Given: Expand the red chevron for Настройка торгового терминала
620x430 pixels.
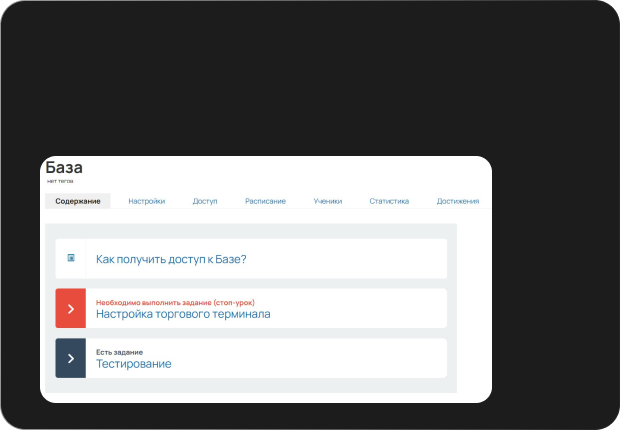Looking at the screenshot, I should (x=70, y=308).
